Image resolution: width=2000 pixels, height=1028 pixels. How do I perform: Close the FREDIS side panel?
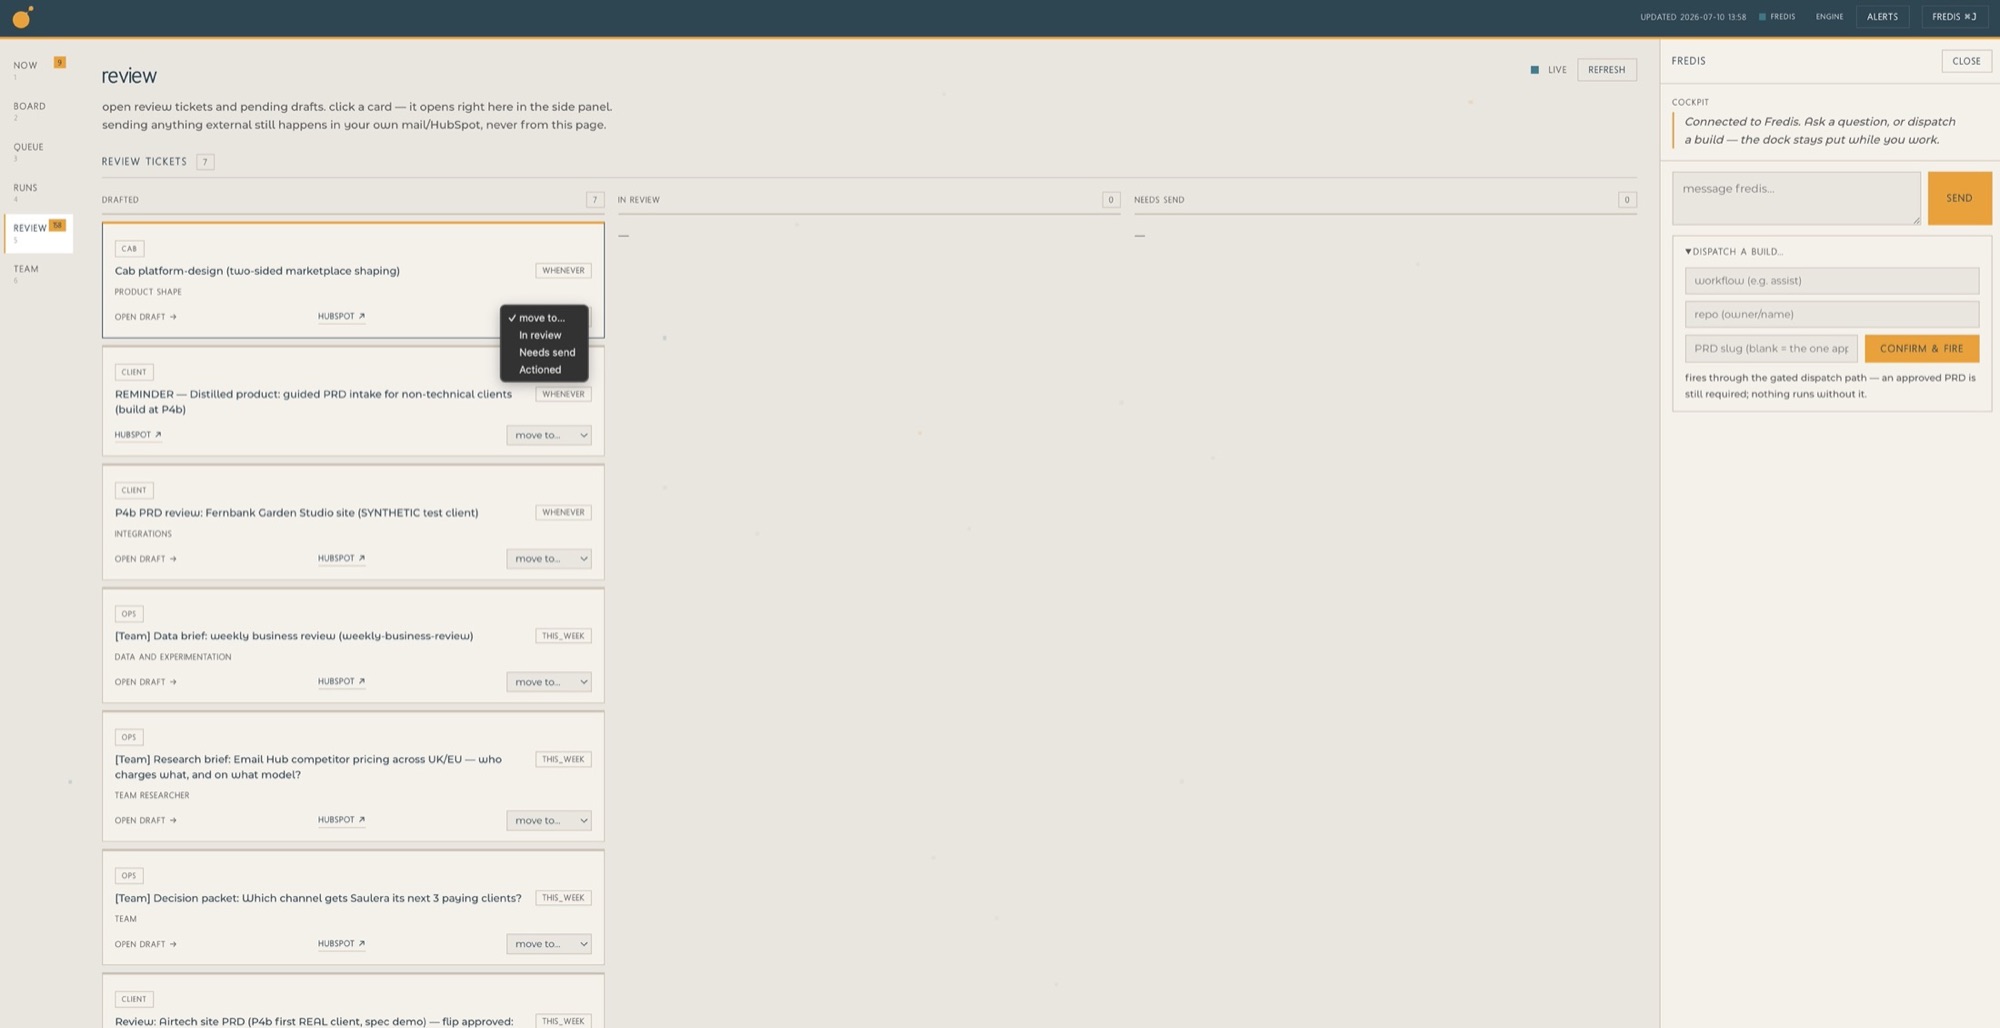pos(1965,61)
